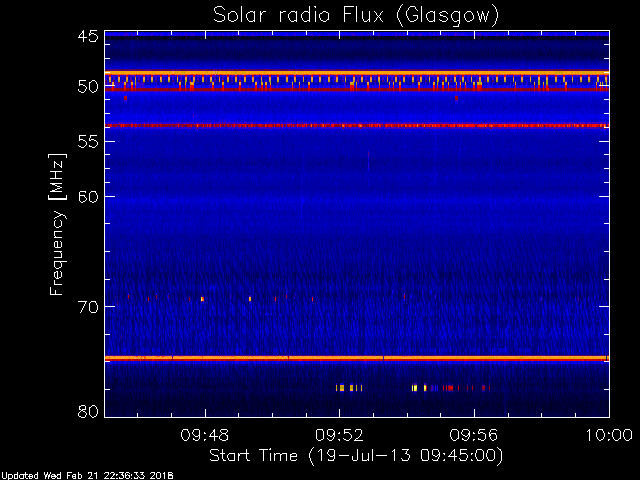Click the 80 frequency tick label

pyautogui.click(x=88, y=411)
